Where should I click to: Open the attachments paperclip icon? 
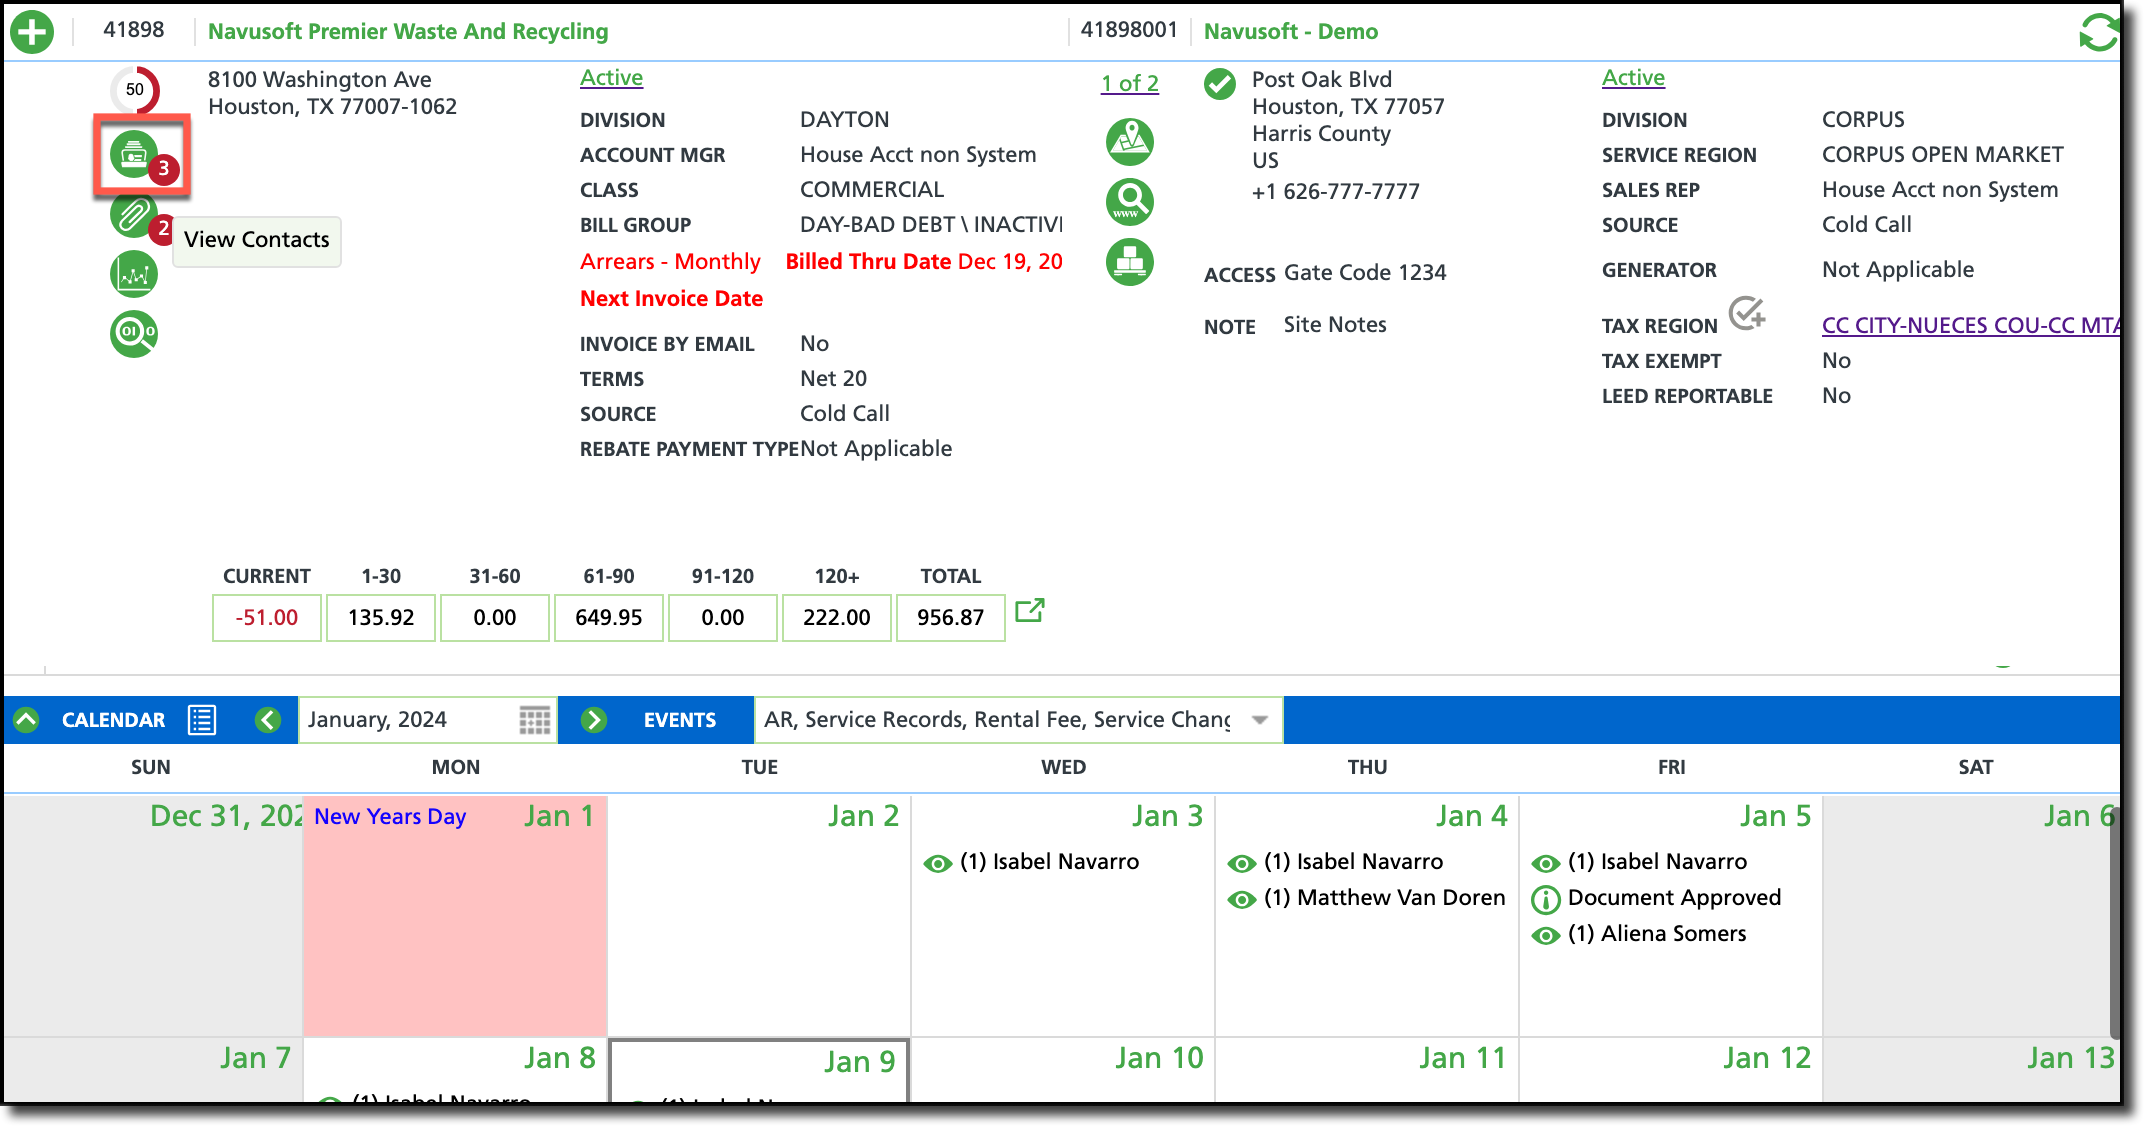pyautogui.click(x=133, y=215)
